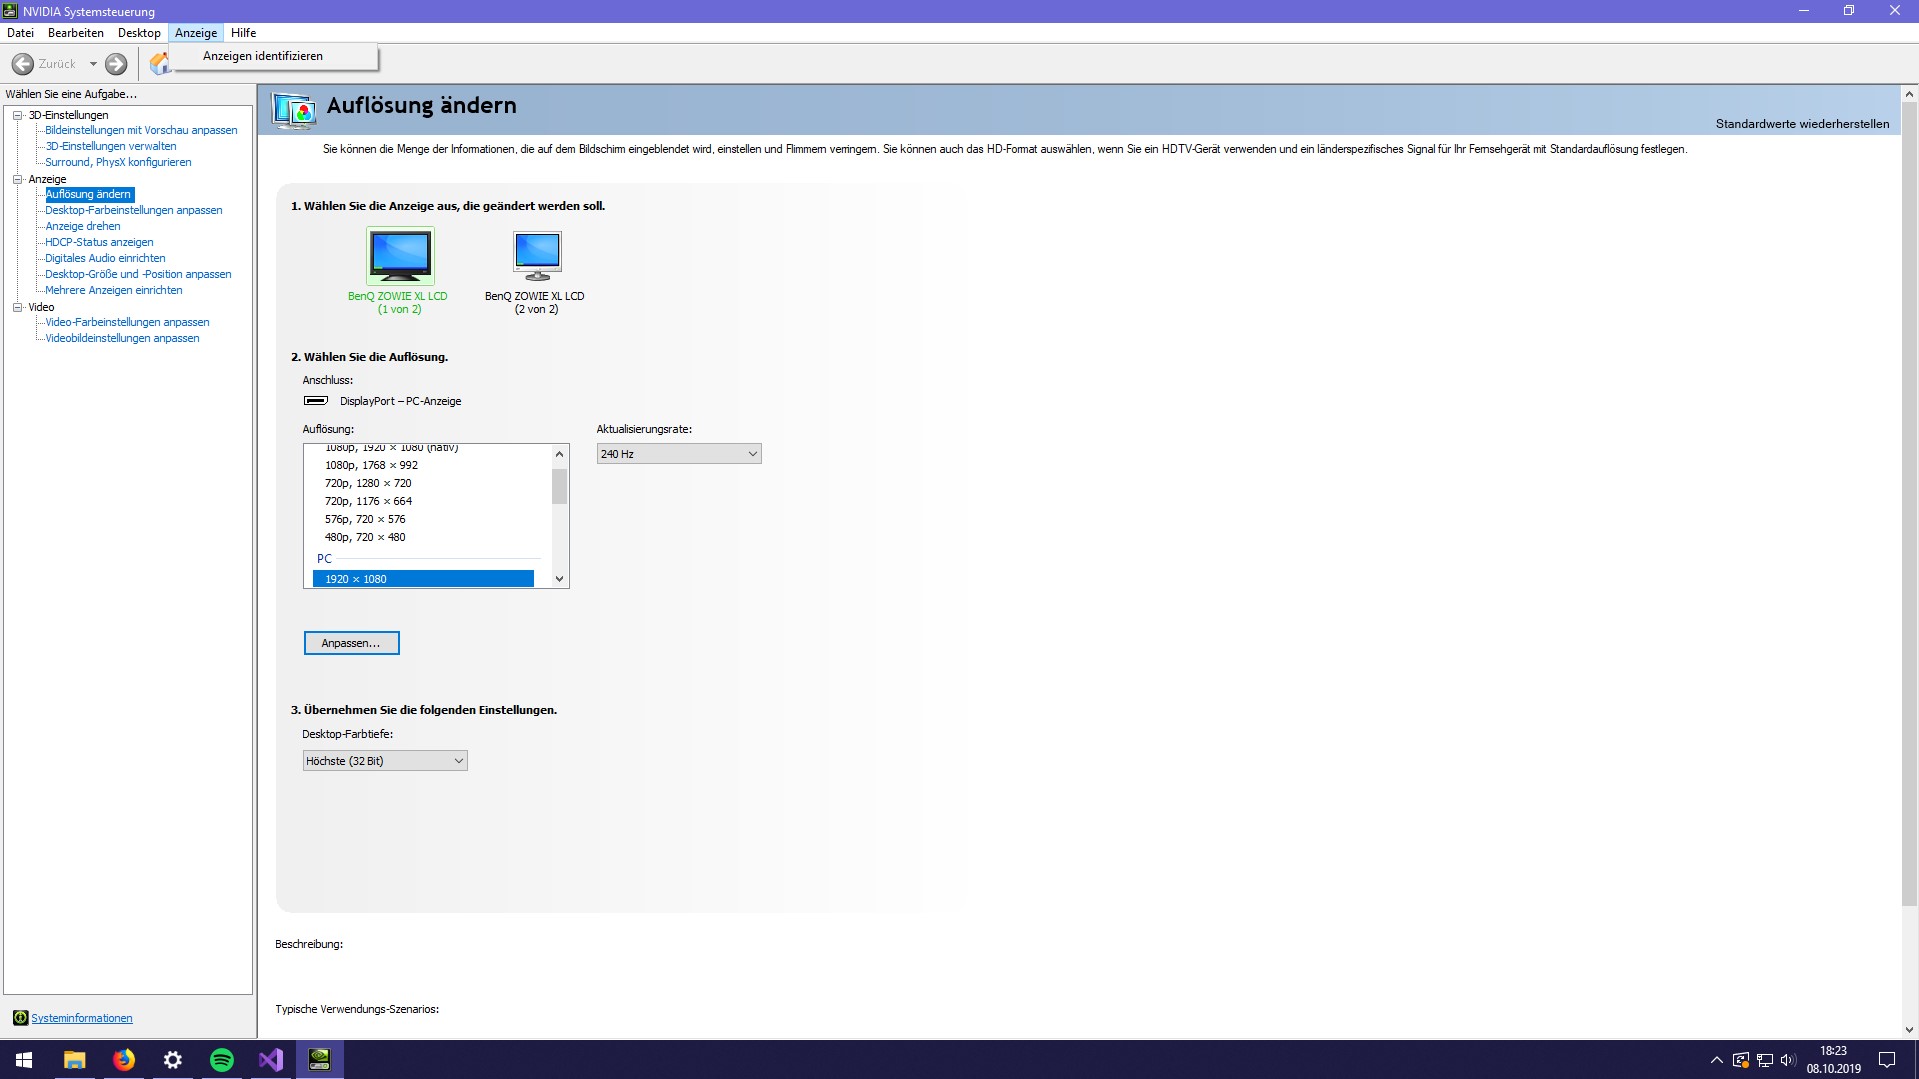
Task: Open the Bearbeiten menu
Action: (x=76, y=33)
